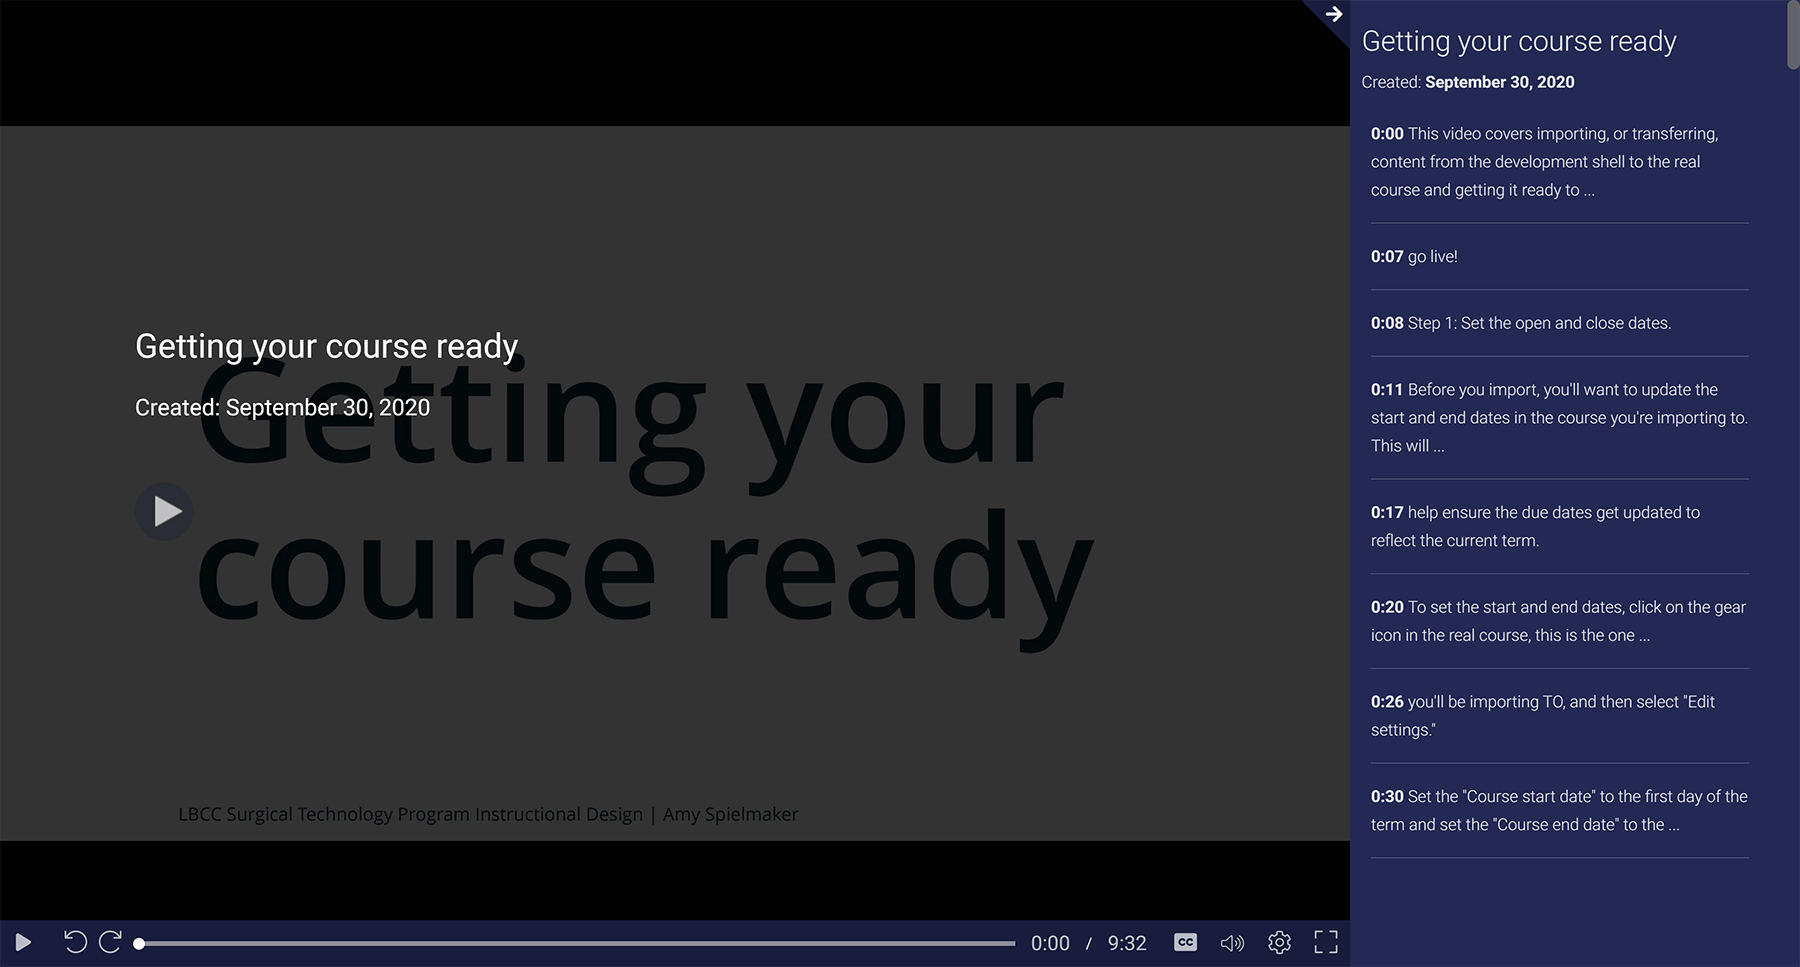This screenshot has height=967, width=1800.
Task: Click the play button in the bottom control bar
Action: click(23, 942)
